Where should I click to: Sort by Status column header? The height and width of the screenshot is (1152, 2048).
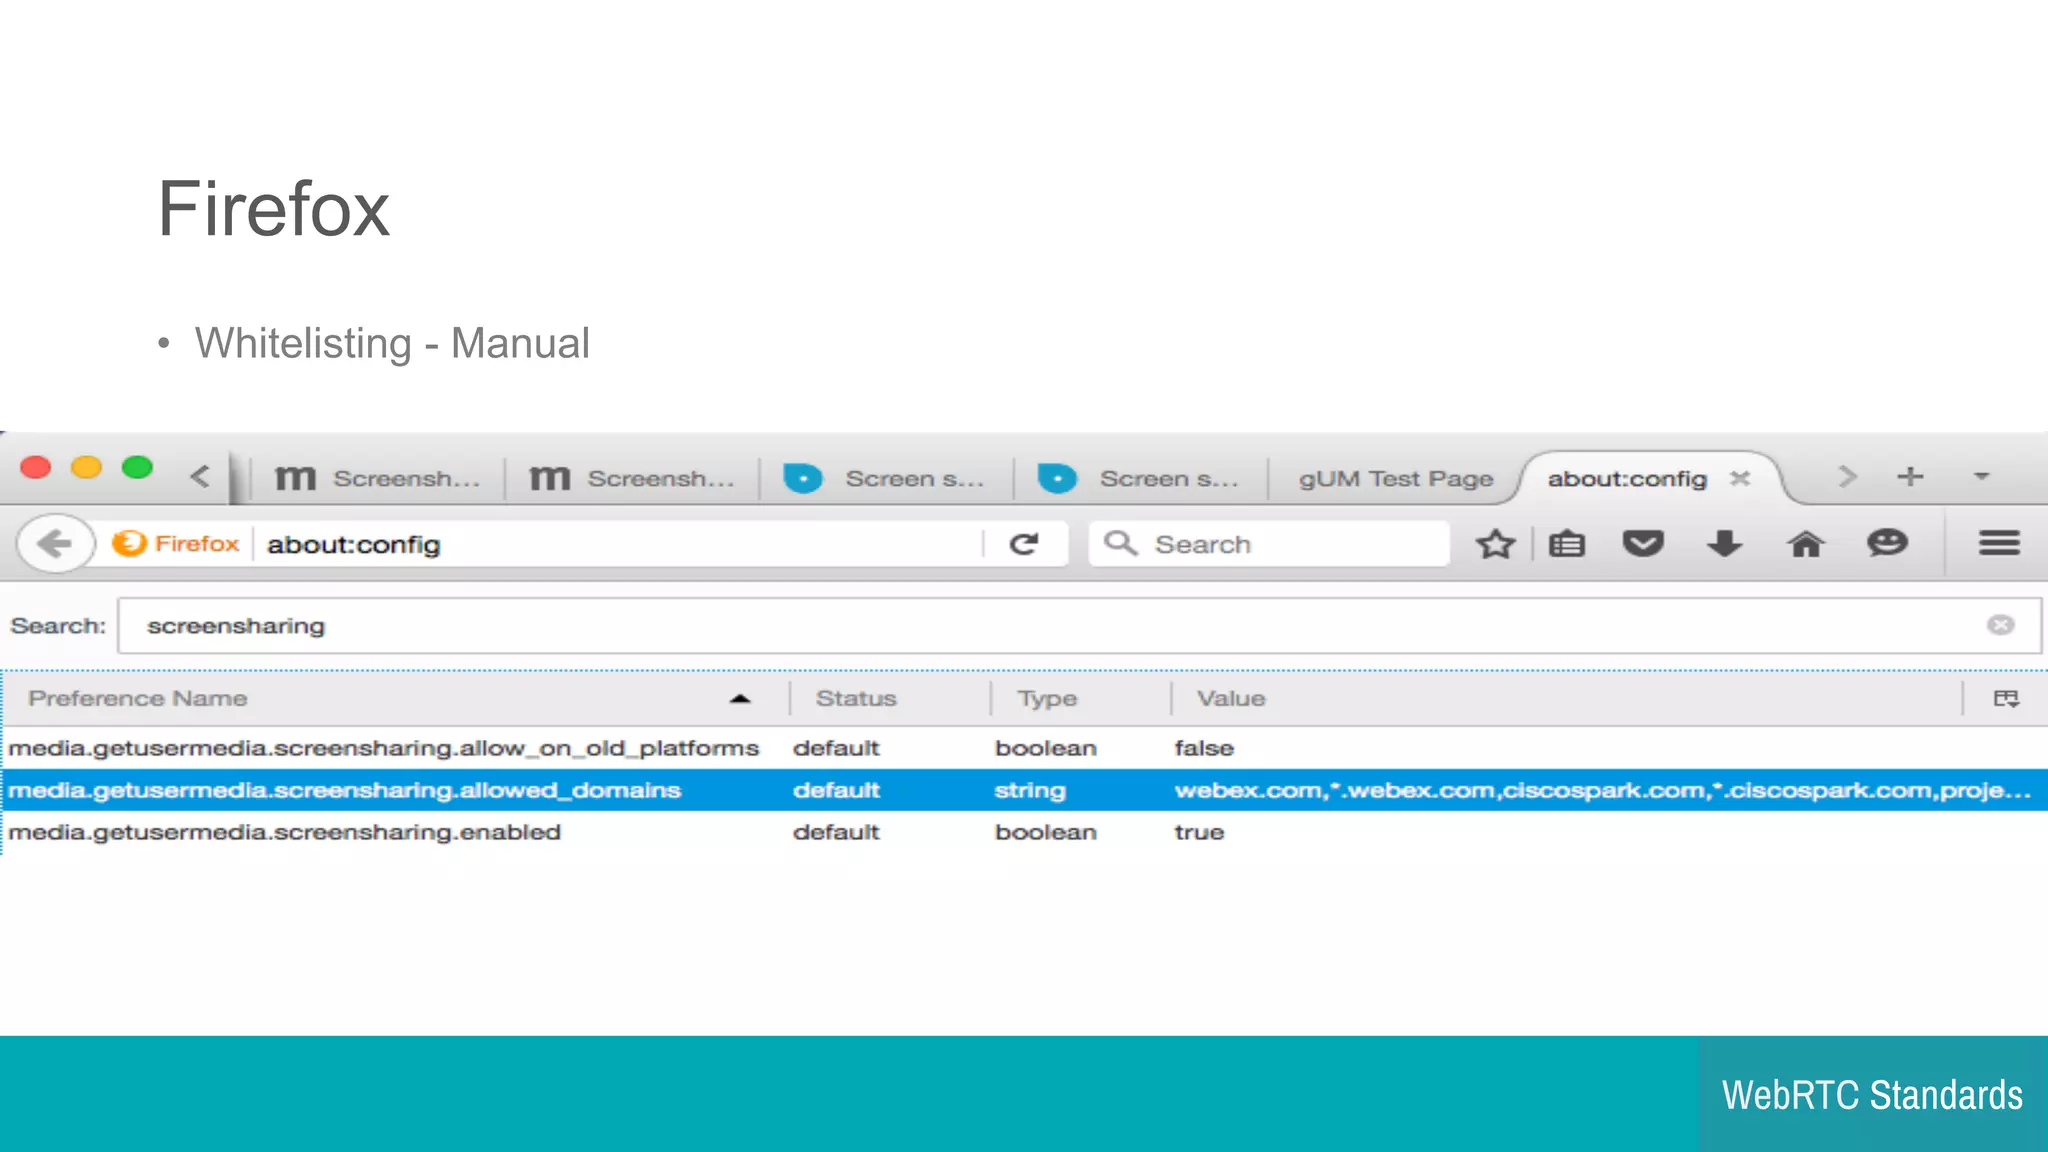(x=890, y=698)
